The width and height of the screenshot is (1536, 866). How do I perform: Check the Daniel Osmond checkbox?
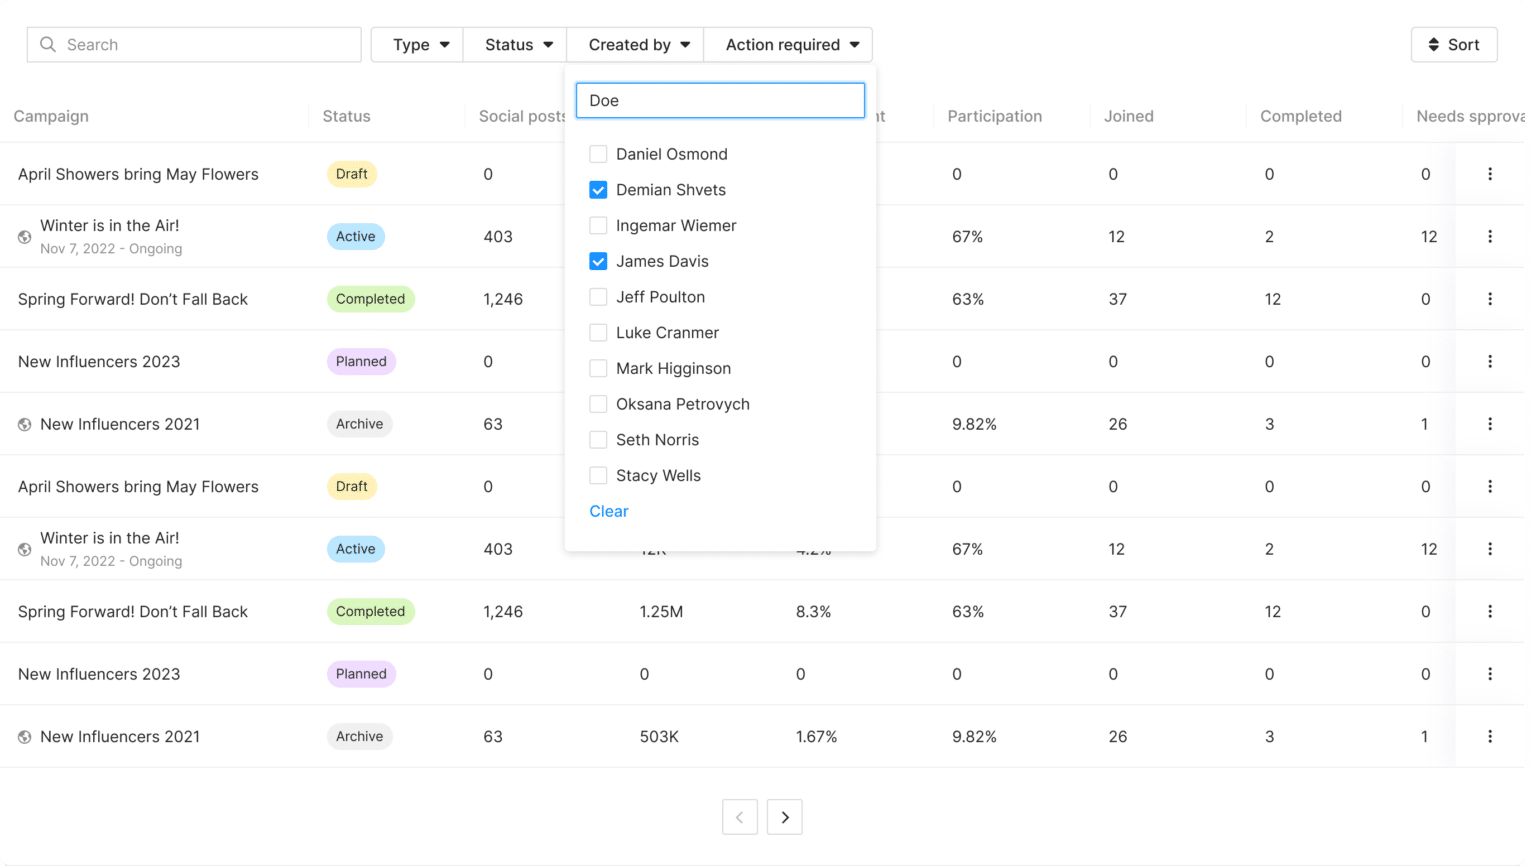[x=598, y=154]
